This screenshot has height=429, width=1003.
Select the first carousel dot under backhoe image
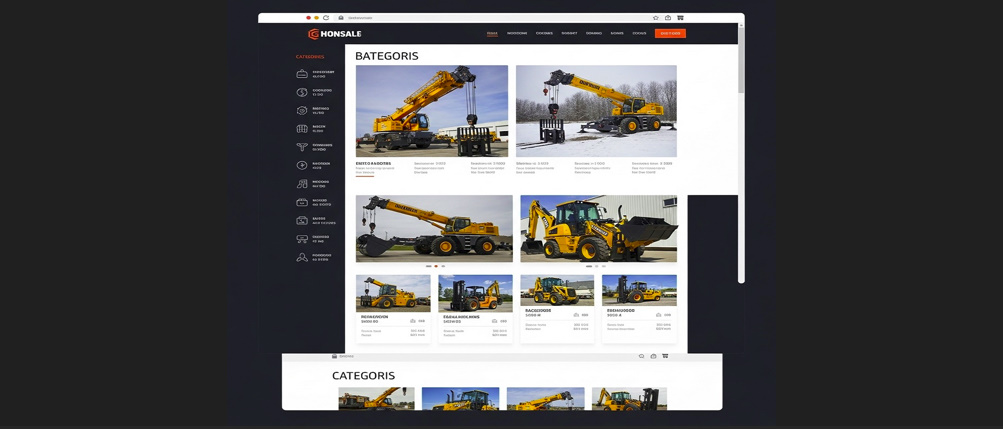[589, 266]
